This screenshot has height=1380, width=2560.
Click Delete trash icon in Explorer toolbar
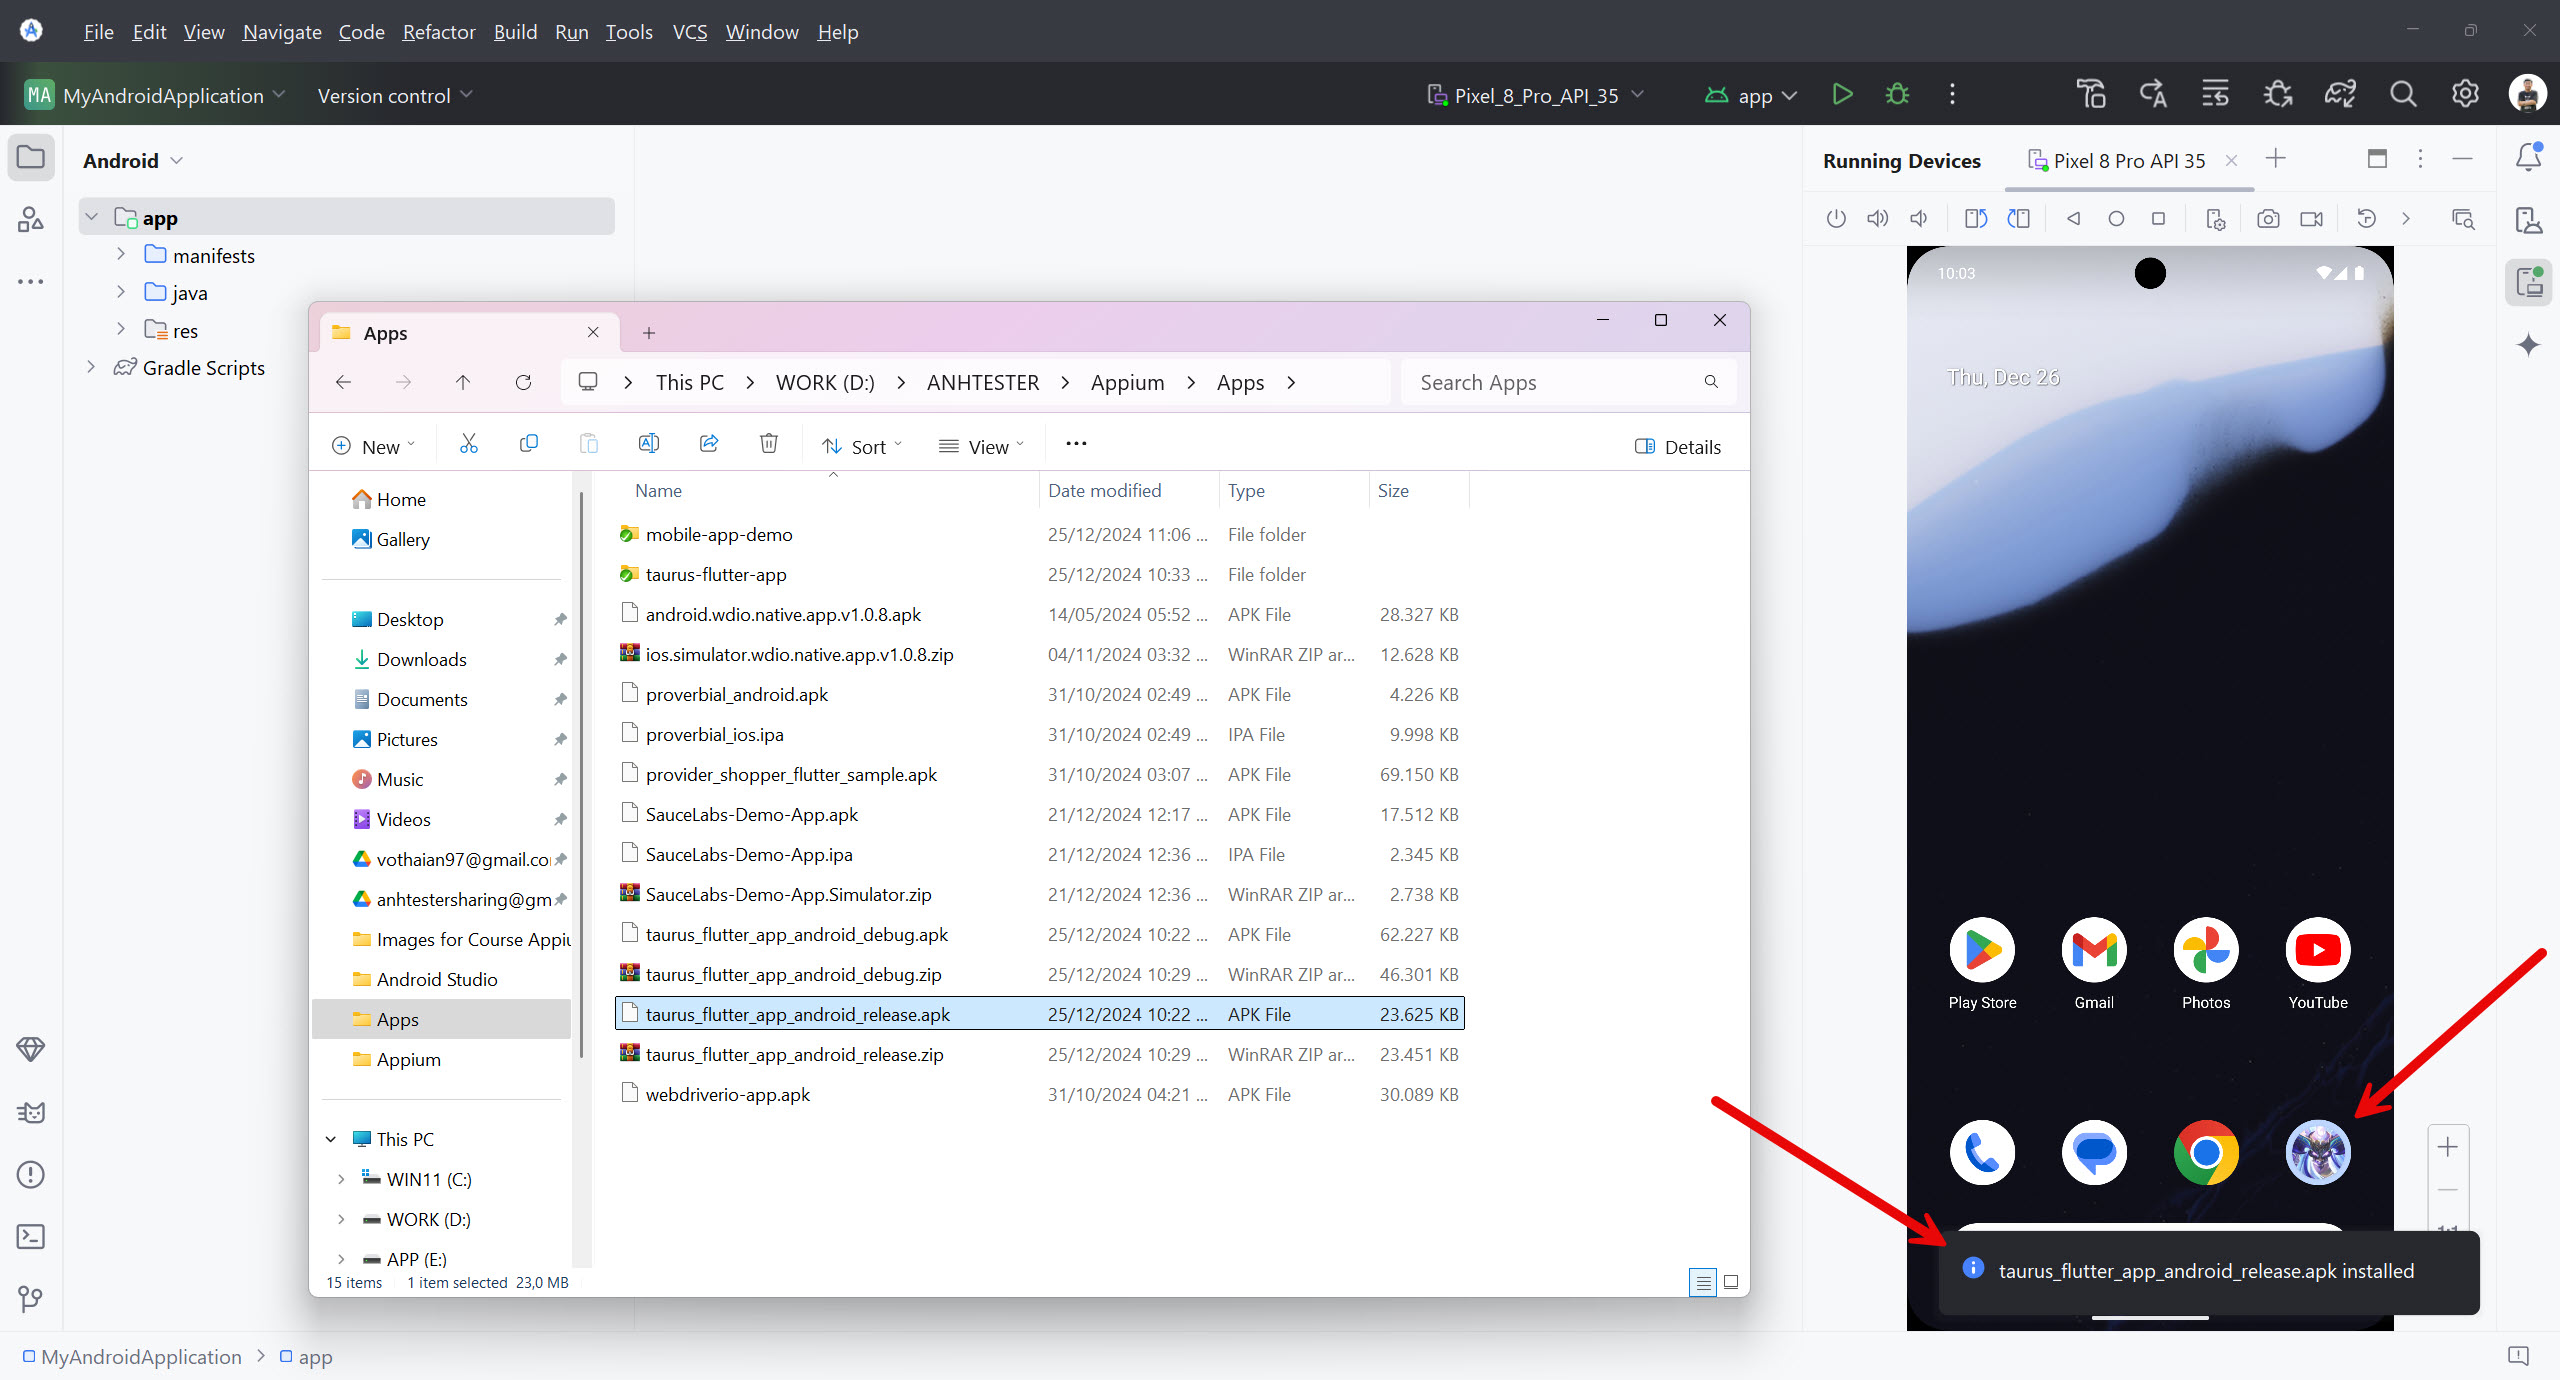click(x=768, y=444)
